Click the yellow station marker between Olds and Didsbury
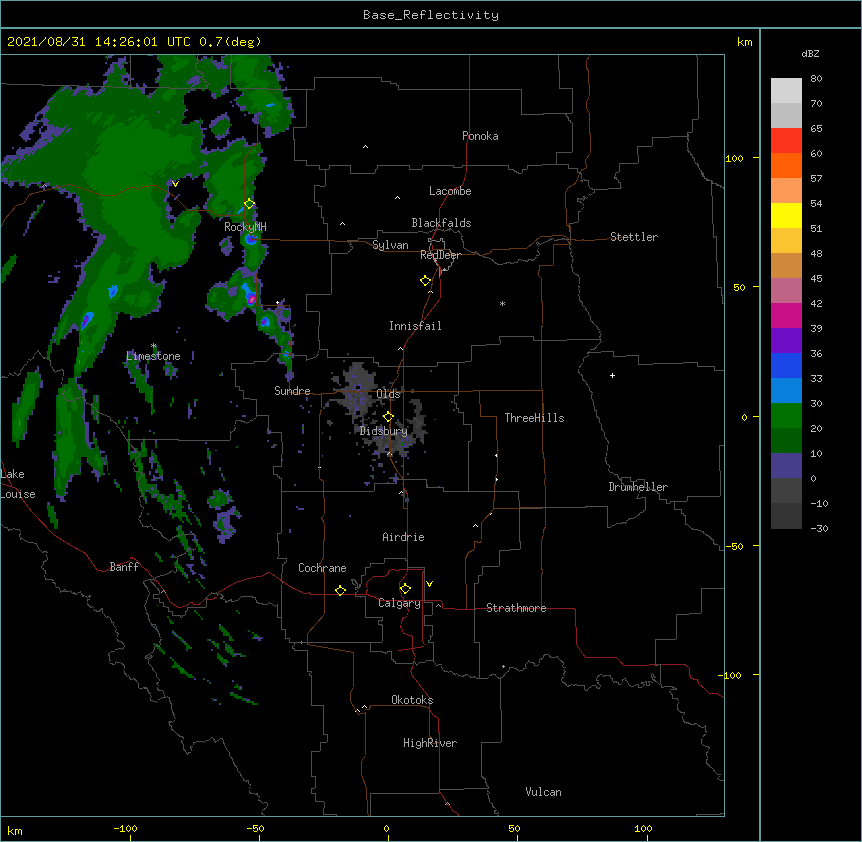Screen dimensions: 862x842 tap(388, 417)
